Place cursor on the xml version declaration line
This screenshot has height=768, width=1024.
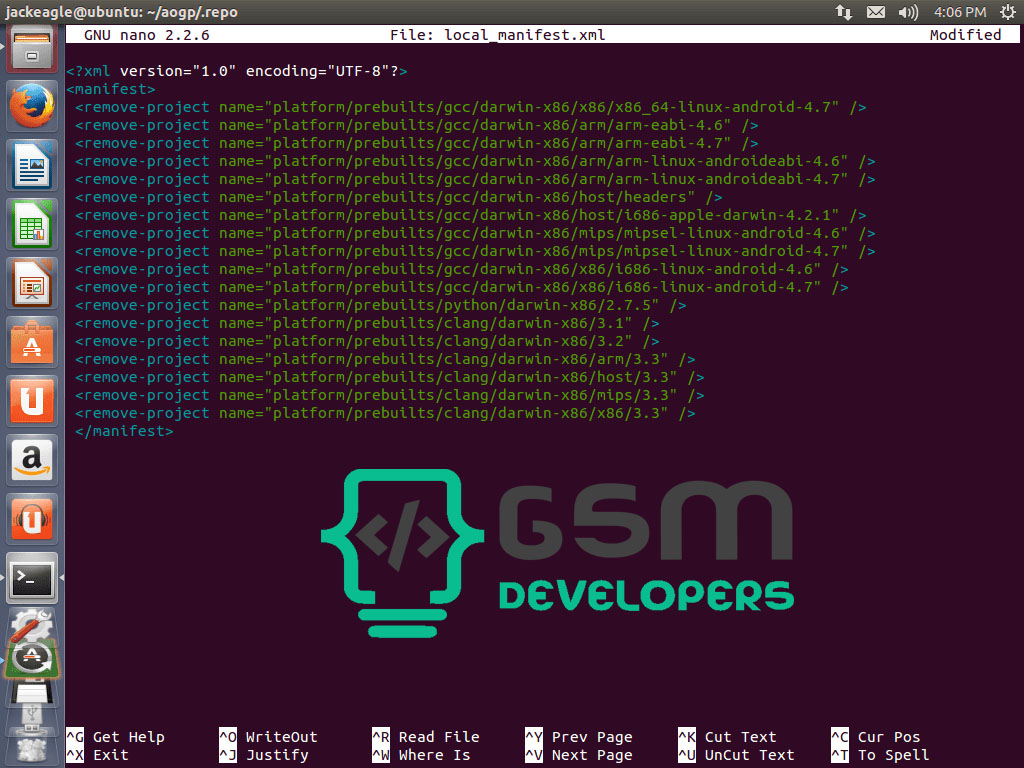click(237, 71)
